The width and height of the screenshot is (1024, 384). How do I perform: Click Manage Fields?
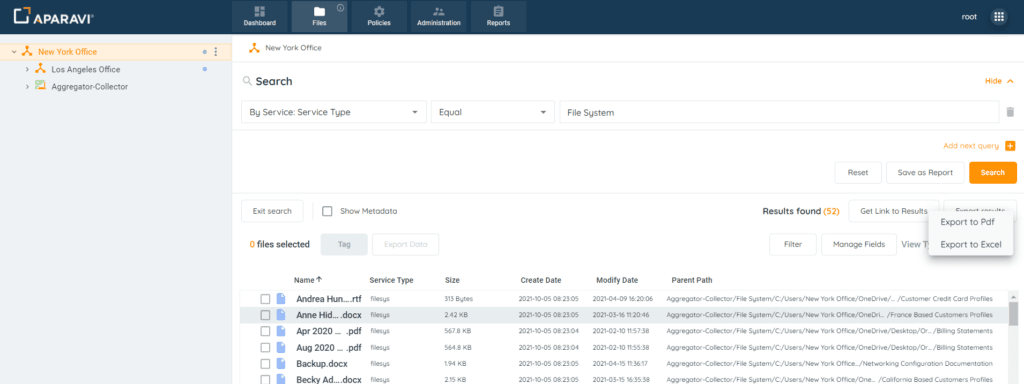pyautogui.click(x=859, y=244)
